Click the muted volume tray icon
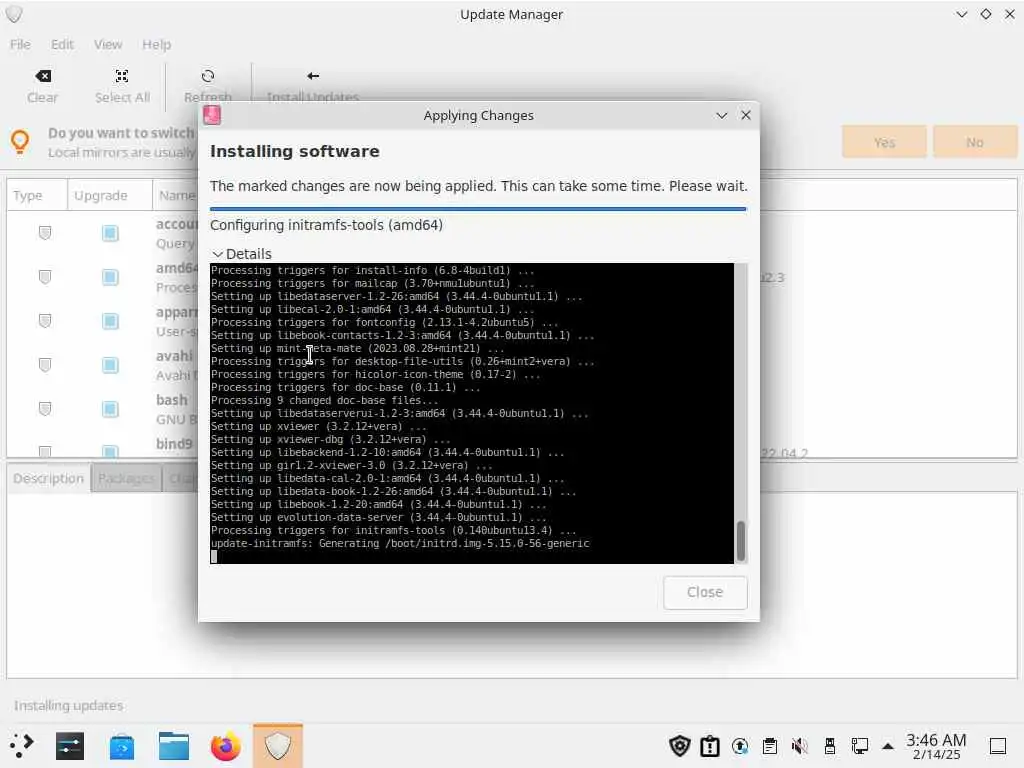This screenshot has width=1024, height=768. pyautogui.click(x=799, y=746)
